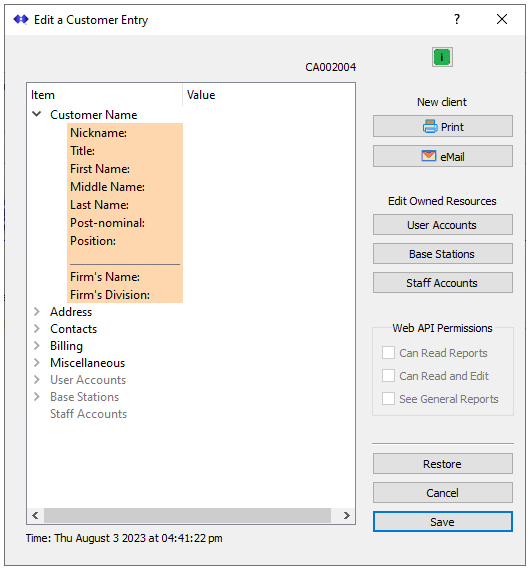530x570 pixels.
Task: Expand the Address tree node
Action: (36, 312)
